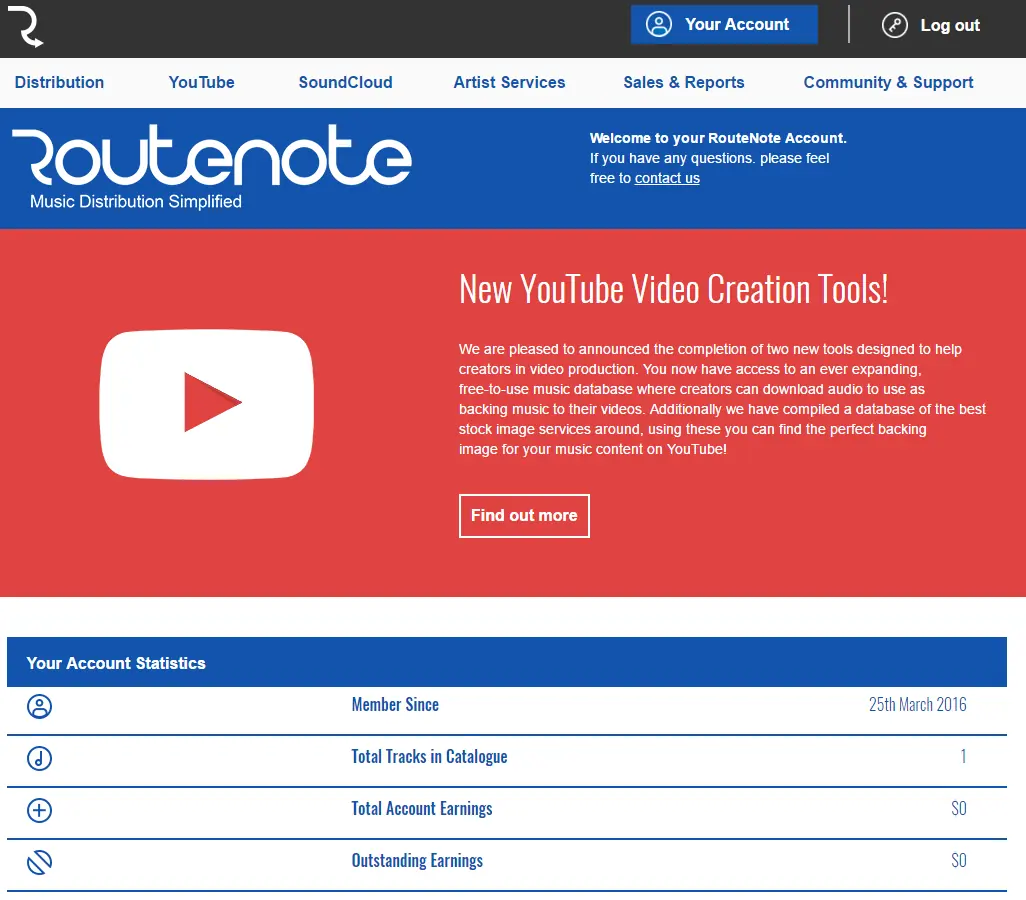Click the music note icon for Total Tracks
Viewport: 1026px width, 900px height.
tap(39, 759)
